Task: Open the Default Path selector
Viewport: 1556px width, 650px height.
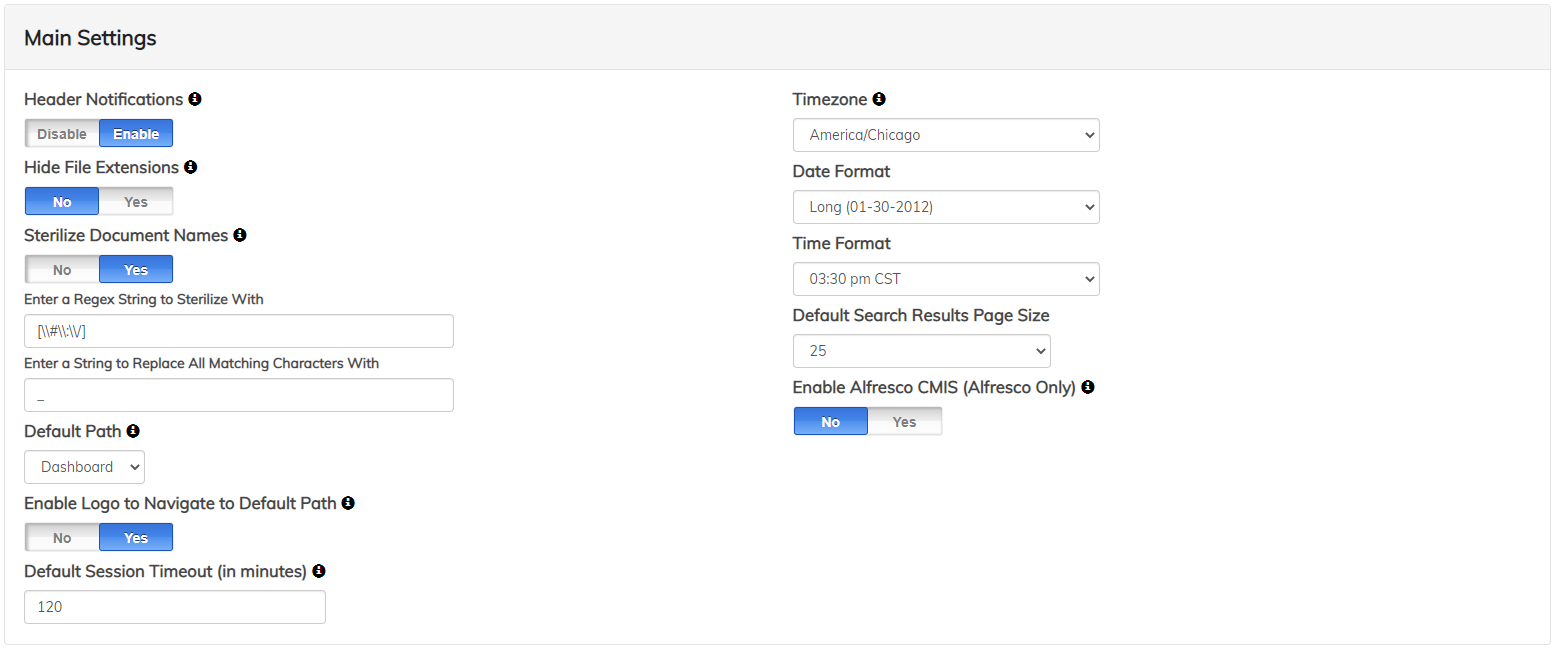Action: [84, 467]
